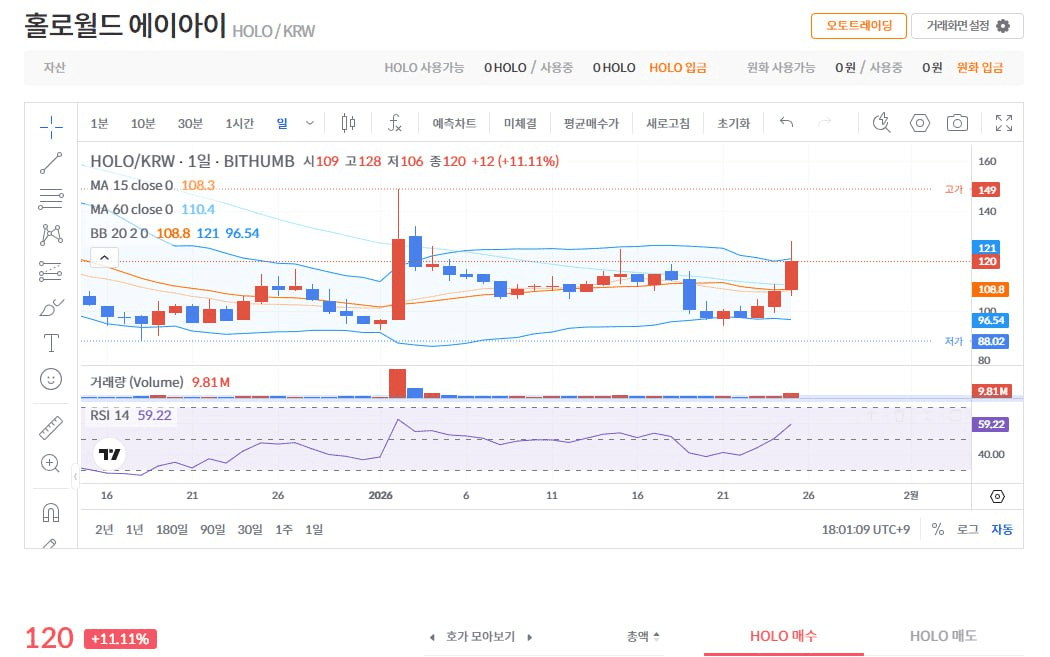Viewport: 1050px width, 657px height.
Task: Select the 1시간 timeframe tab
Action: click(x=238, y=122)
